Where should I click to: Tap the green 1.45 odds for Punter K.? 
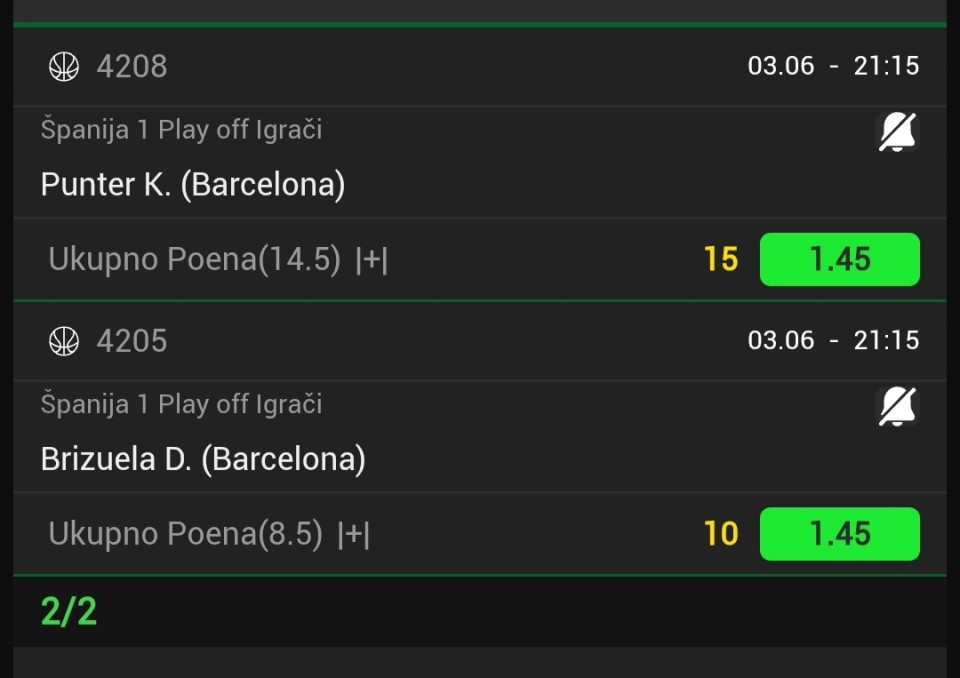click(x=839, y=260)
